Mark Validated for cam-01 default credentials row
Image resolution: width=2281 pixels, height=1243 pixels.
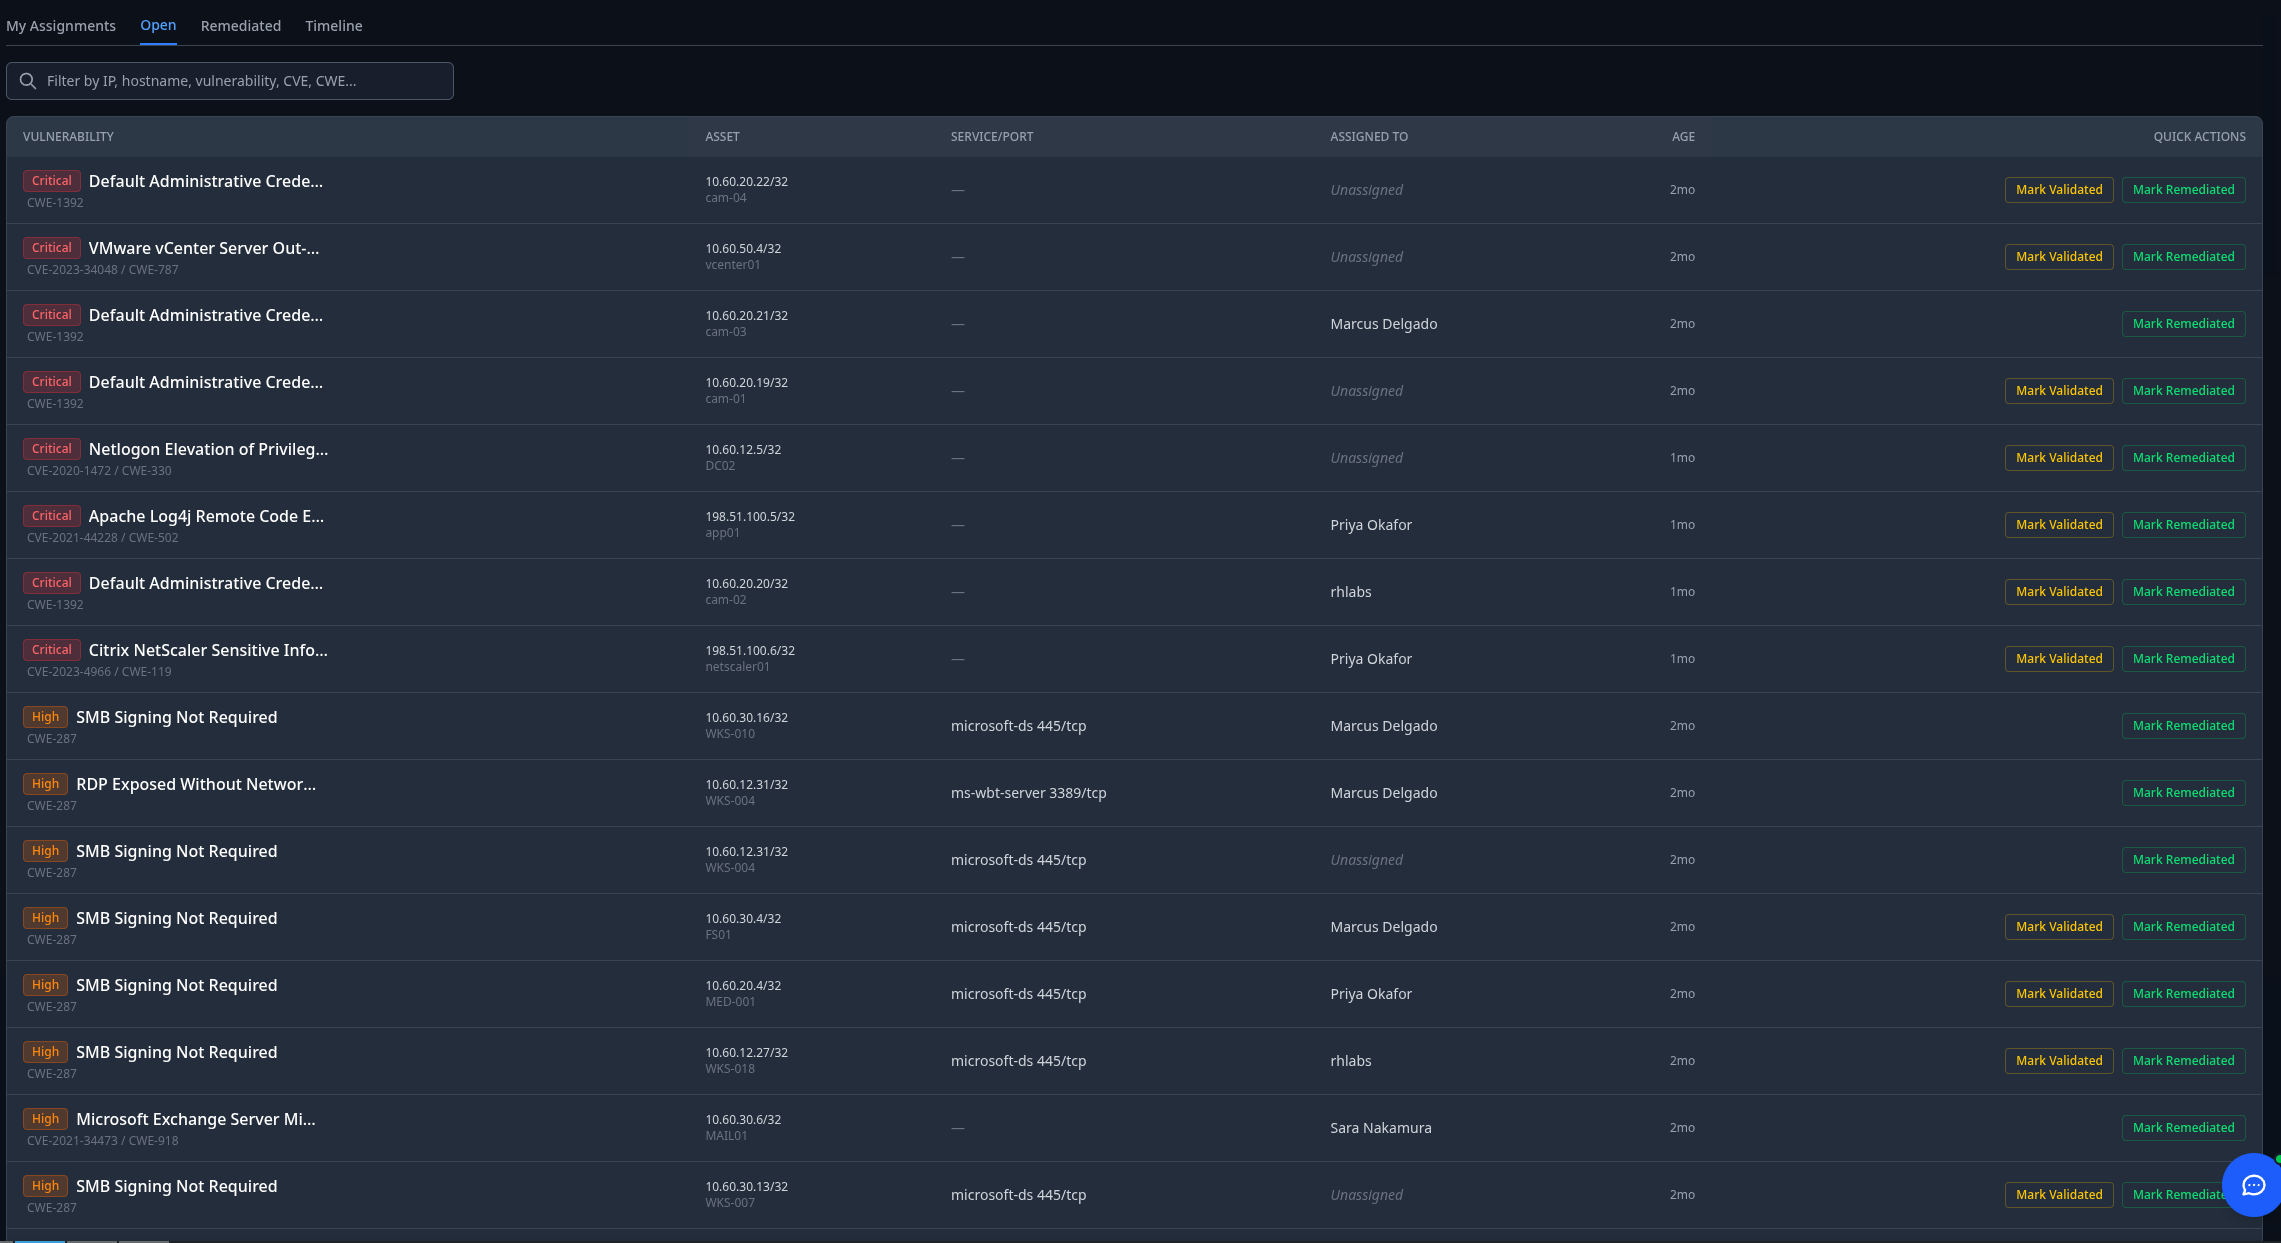coord(2059,391)
